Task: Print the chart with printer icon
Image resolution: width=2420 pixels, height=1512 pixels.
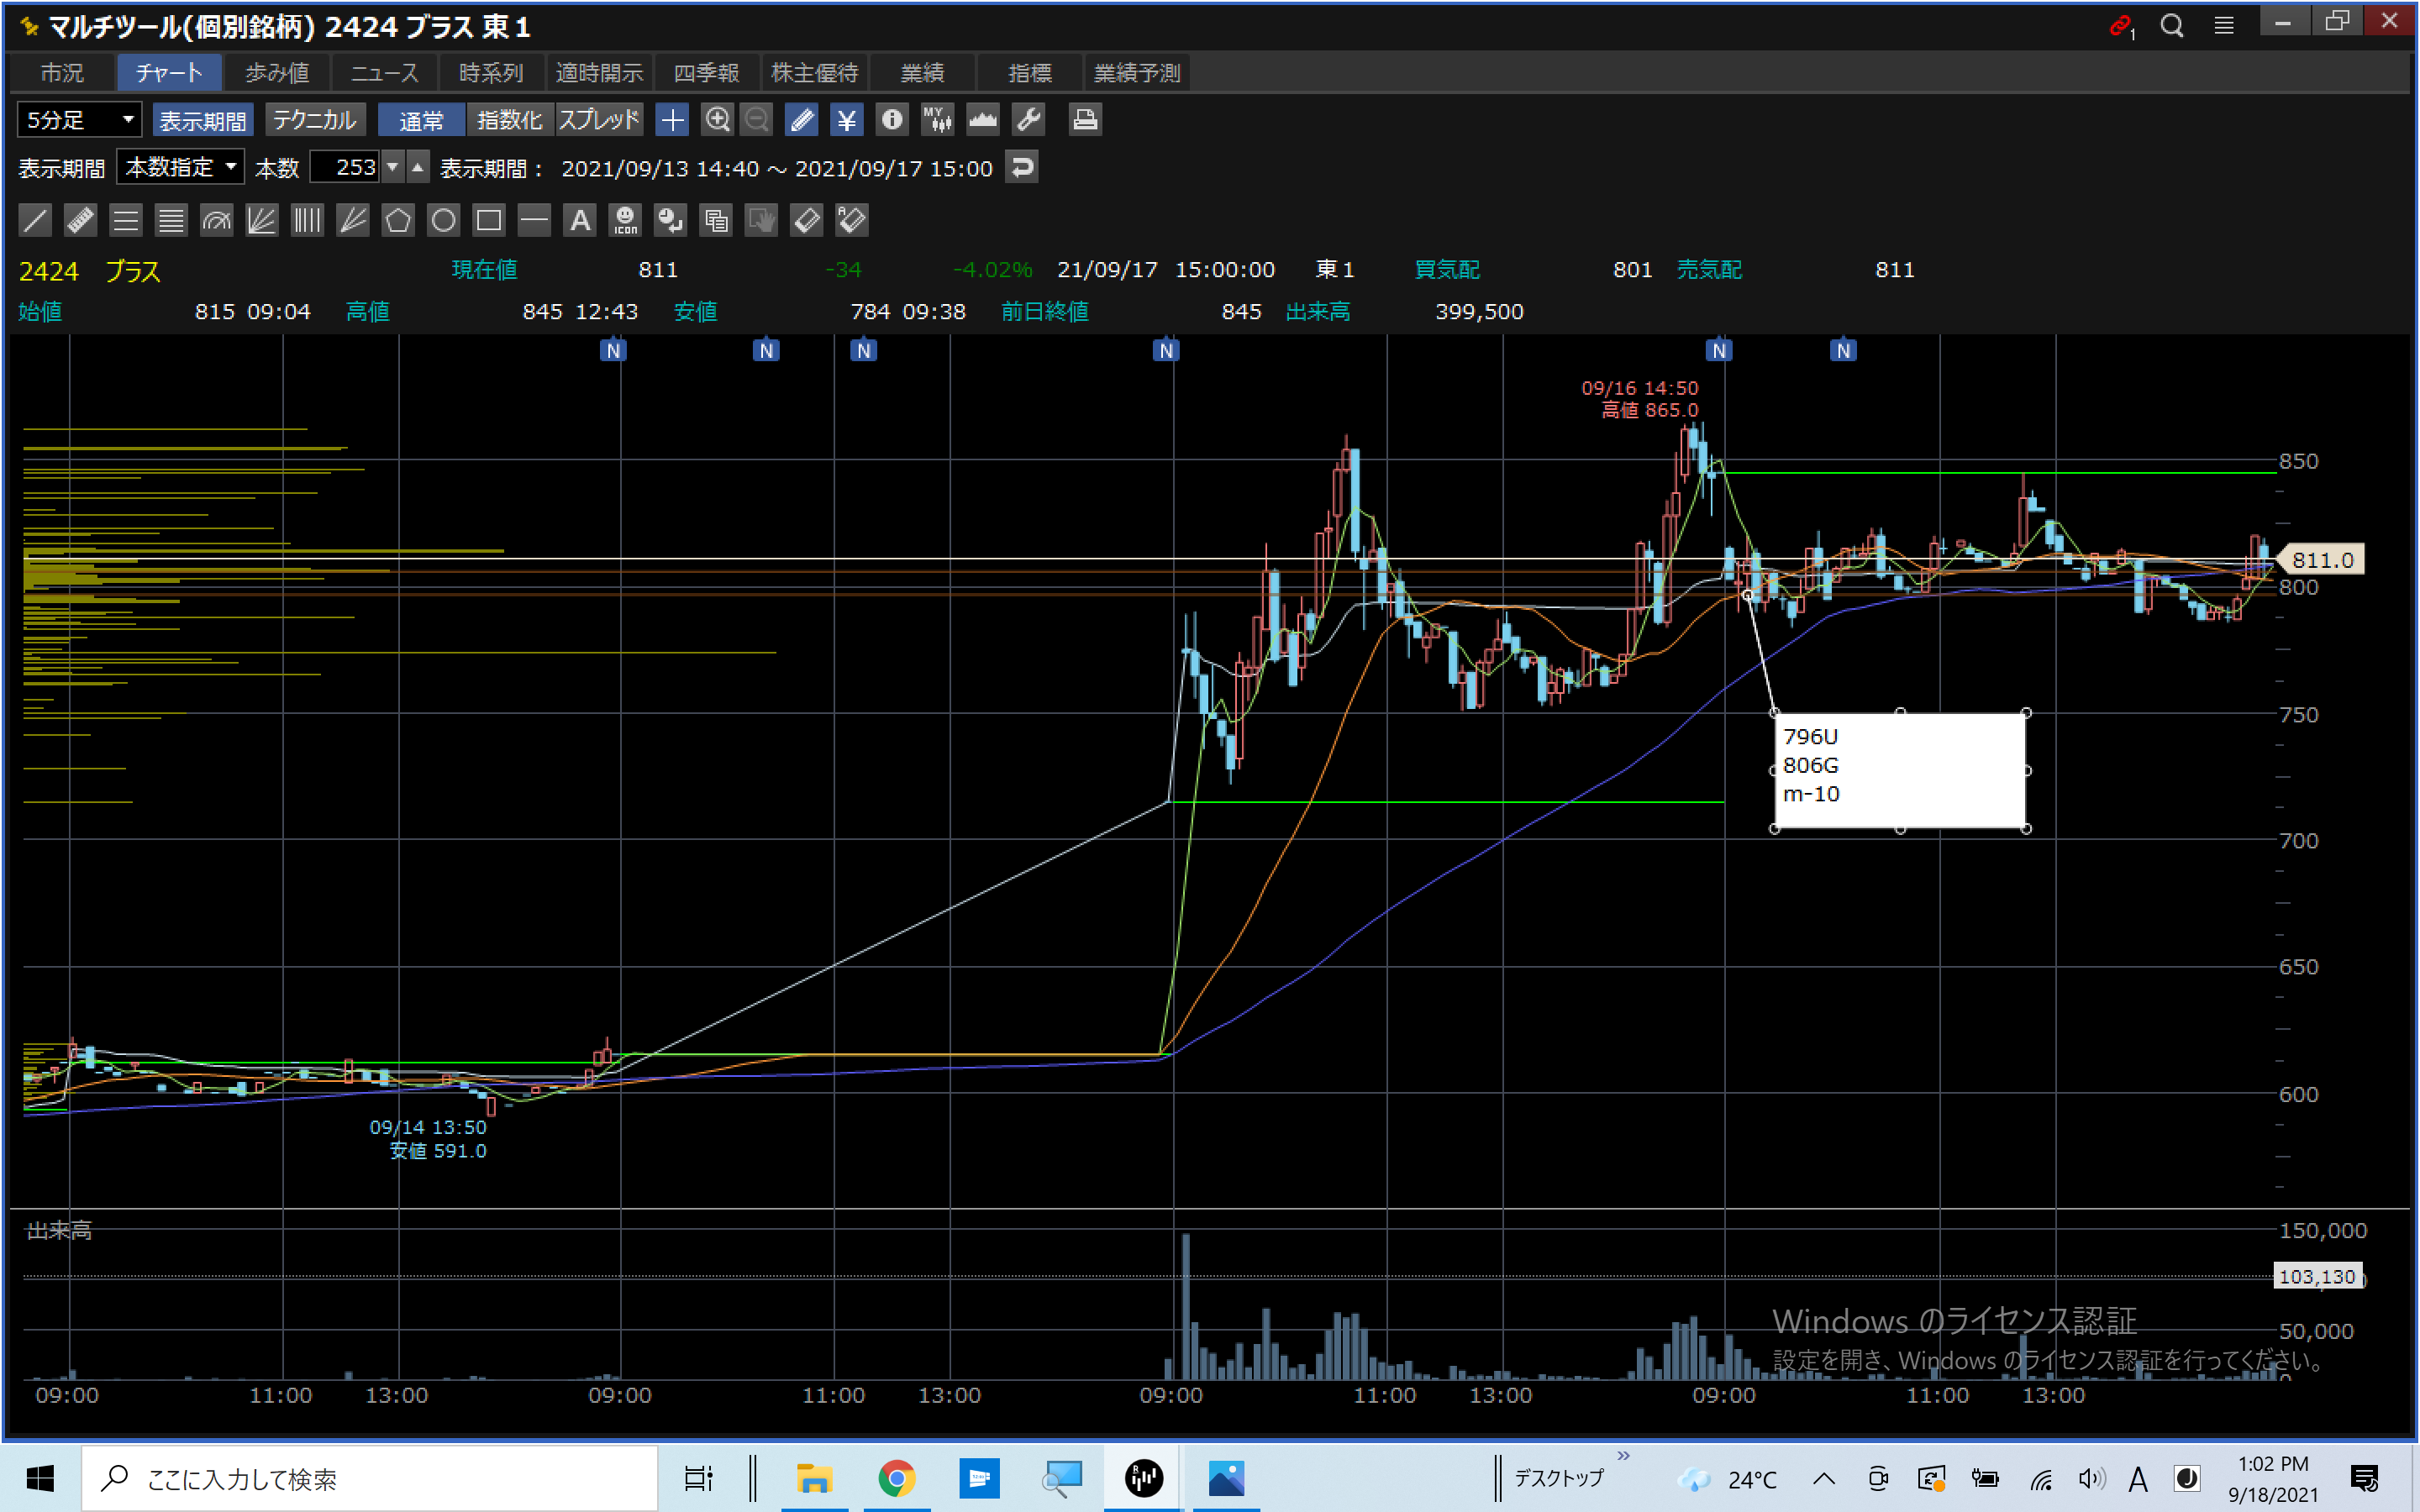Action: pyautogui.click(x=1085, y=120)
